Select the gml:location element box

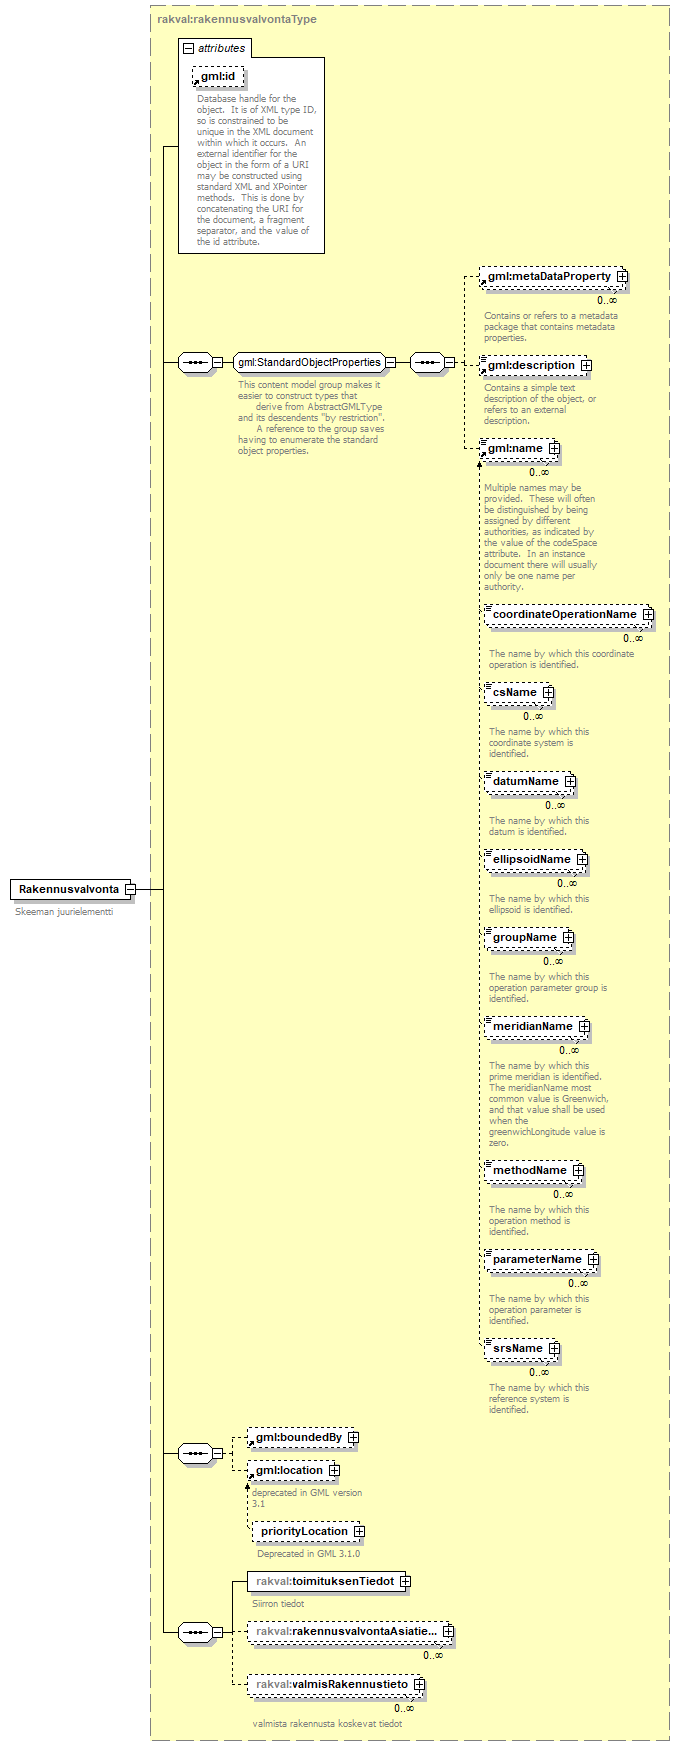pyautogui.click(x=290, y=1470)
